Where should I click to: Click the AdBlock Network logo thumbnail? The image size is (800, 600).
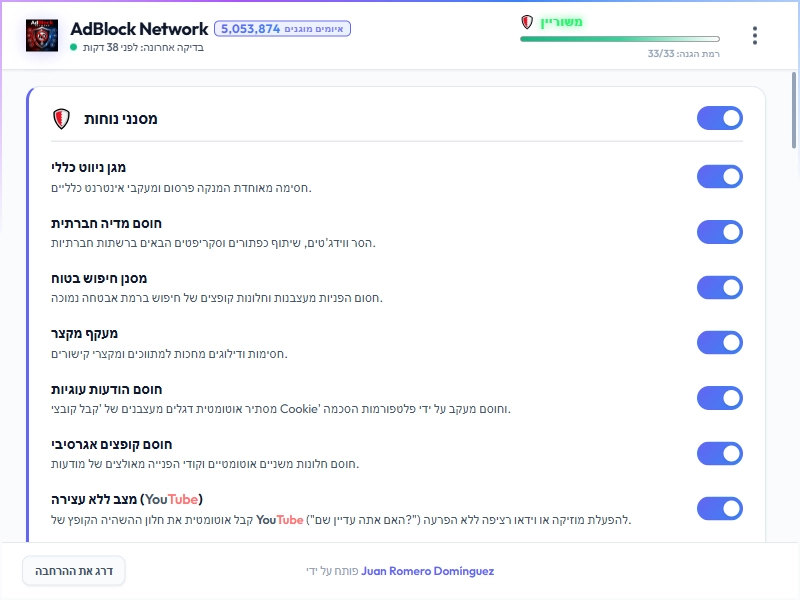click(42, 35)
